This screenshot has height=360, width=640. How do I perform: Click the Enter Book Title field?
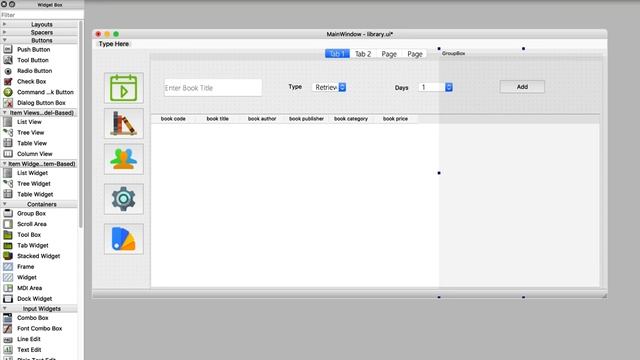tap(213, 88)
